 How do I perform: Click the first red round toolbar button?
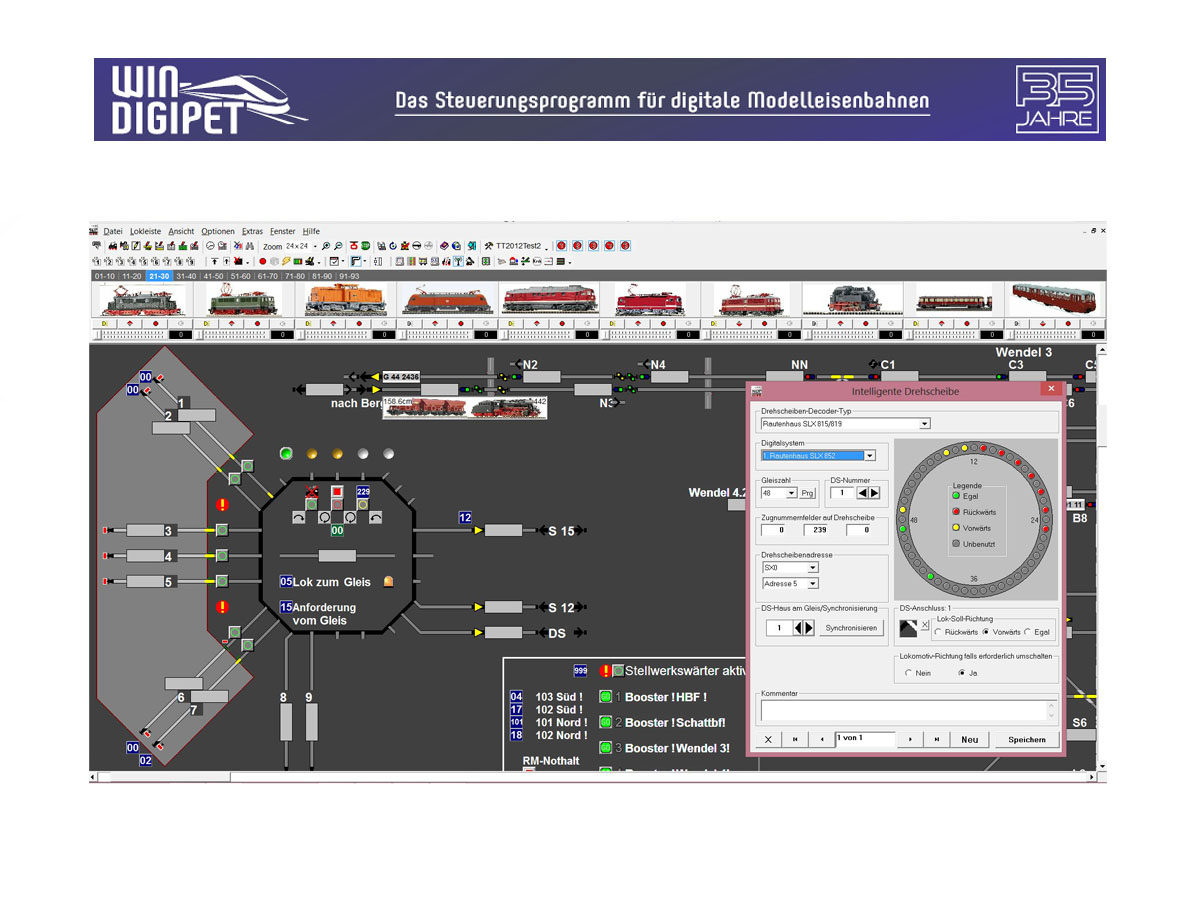pyautogui.click(x=561, y=246)
